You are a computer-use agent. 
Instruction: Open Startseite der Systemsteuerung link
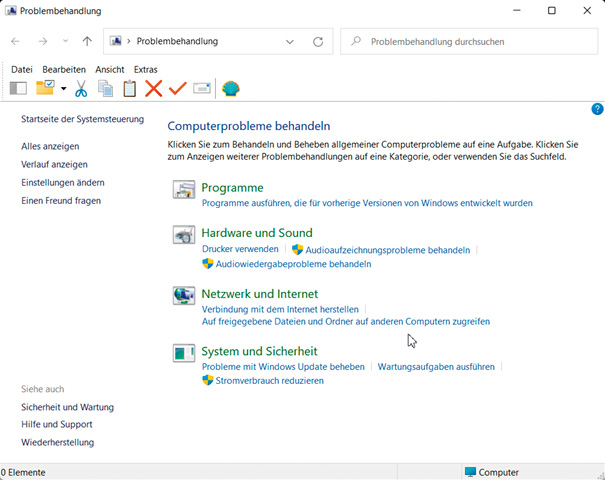pyautogui.click(x=83, y=119)
